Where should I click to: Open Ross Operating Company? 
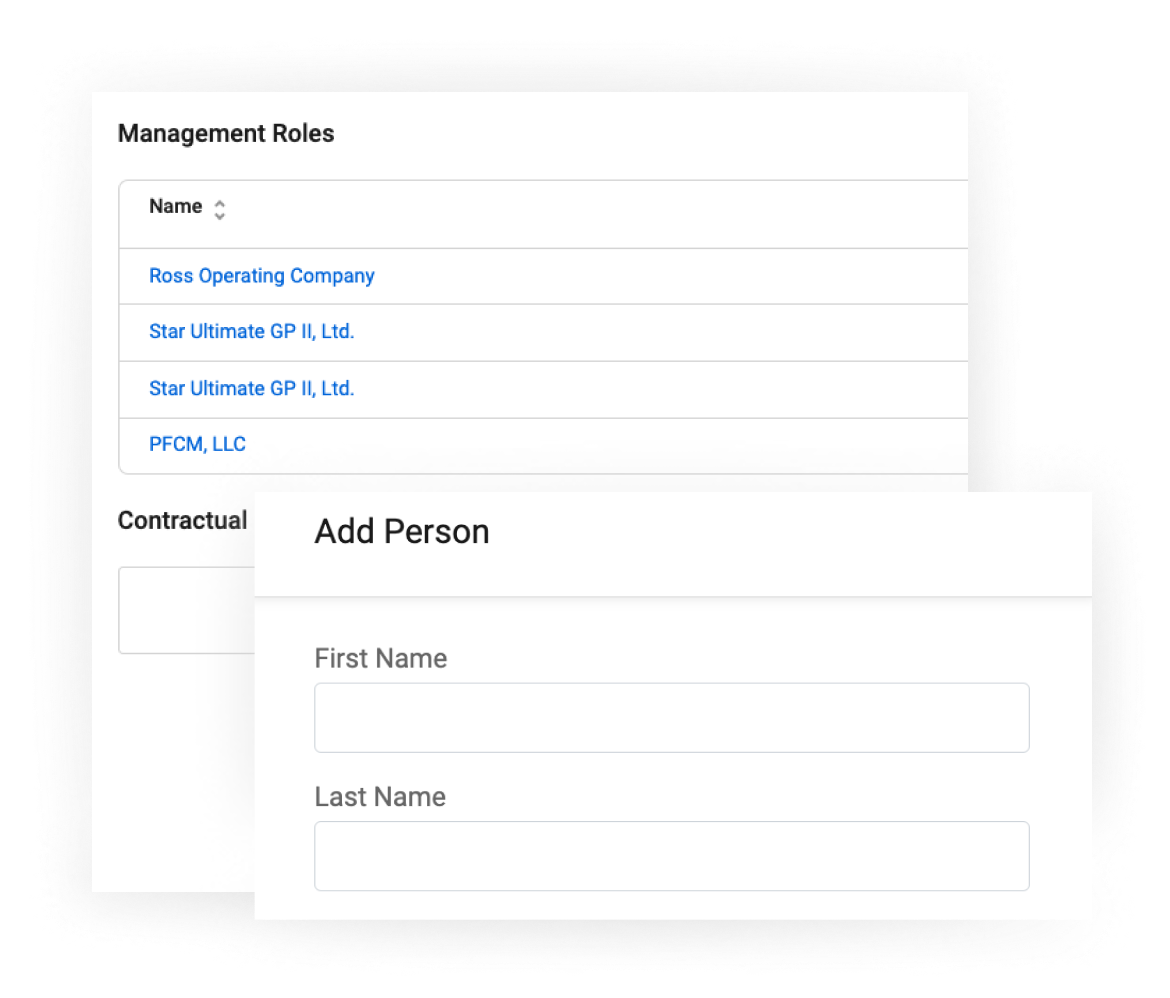[x=262, y=276]
